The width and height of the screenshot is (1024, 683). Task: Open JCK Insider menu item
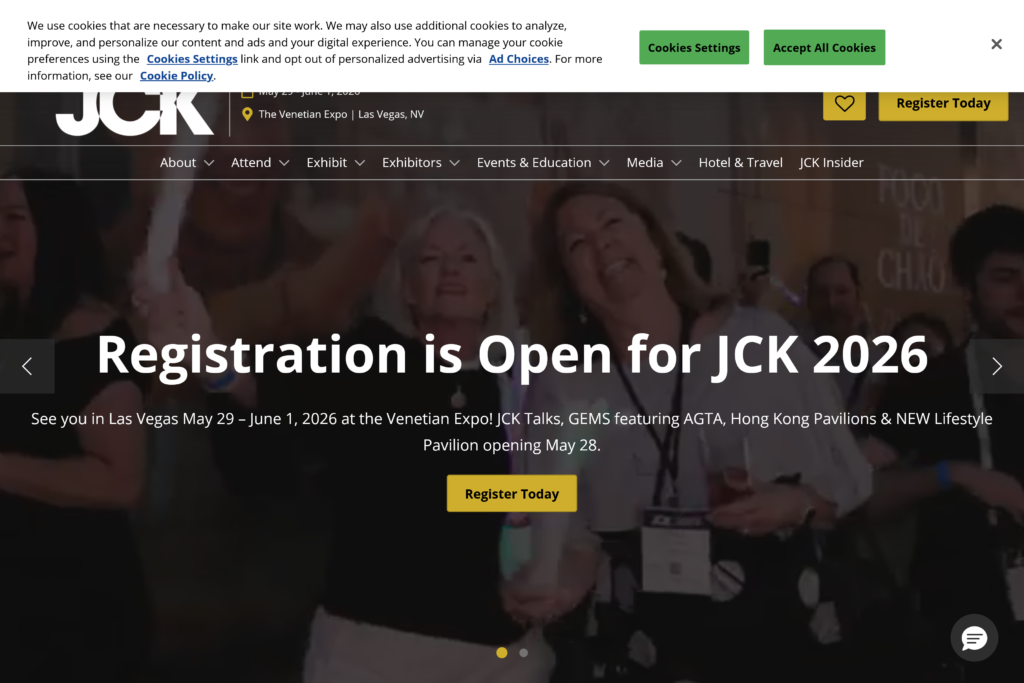pos(831,163)
